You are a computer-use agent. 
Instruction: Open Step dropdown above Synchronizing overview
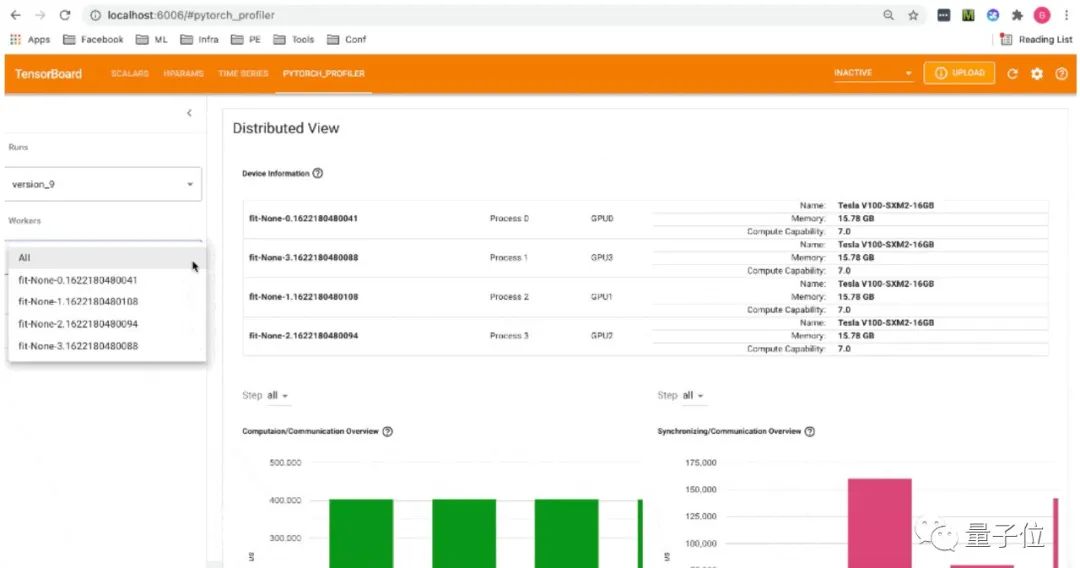(692, 396)
